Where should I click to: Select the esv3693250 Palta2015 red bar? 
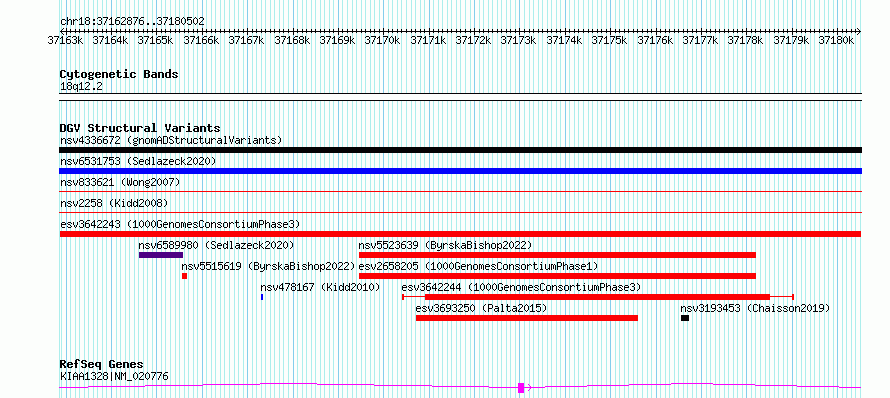[527, 318]
